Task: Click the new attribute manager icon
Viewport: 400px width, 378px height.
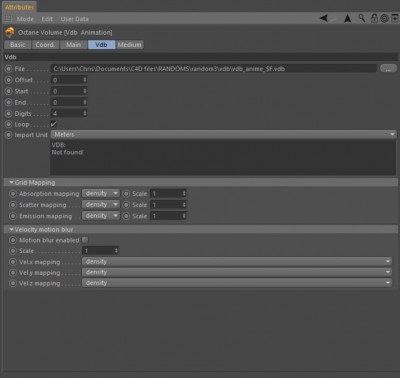Action: (395, 18)
